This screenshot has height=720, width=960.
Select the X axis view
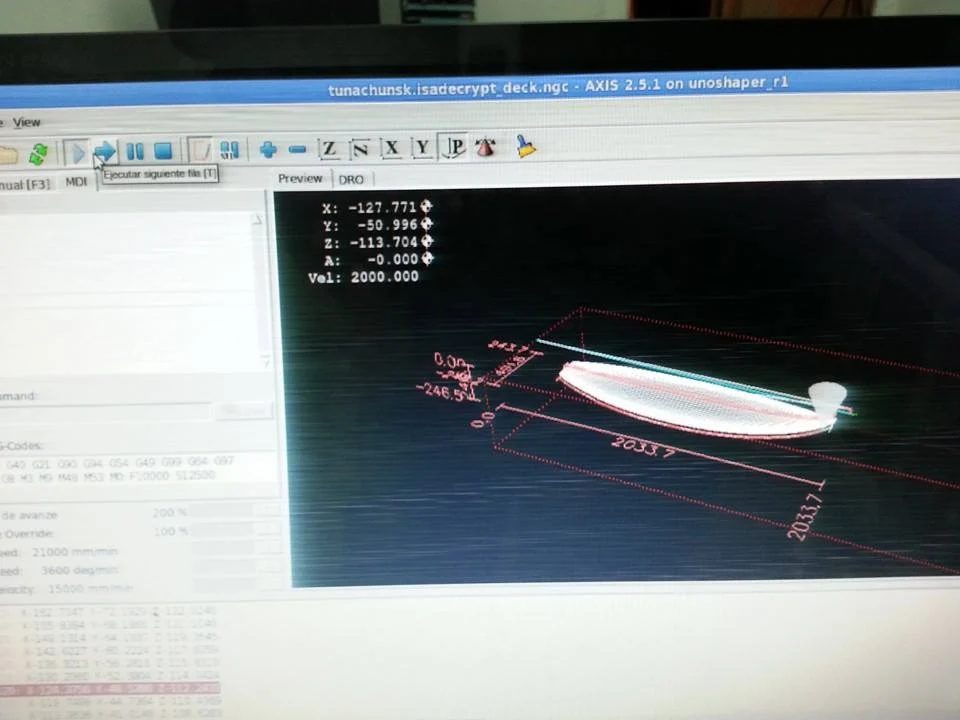pos(391,149)
